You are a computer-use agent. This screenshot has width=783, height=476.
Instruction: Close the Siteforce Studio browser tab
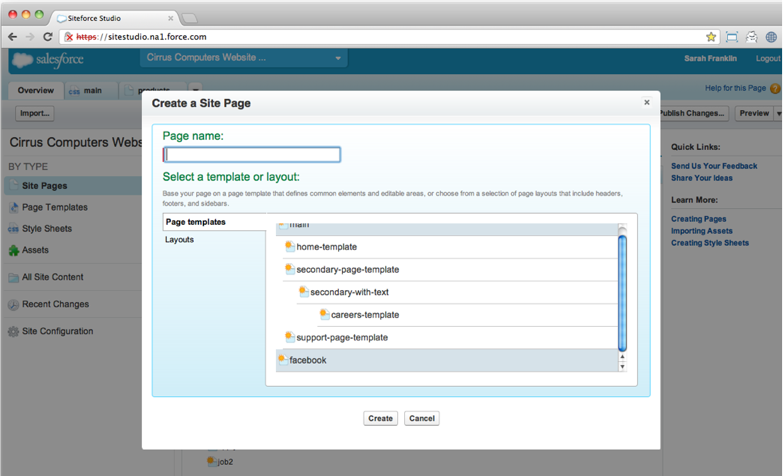point(170,18)
